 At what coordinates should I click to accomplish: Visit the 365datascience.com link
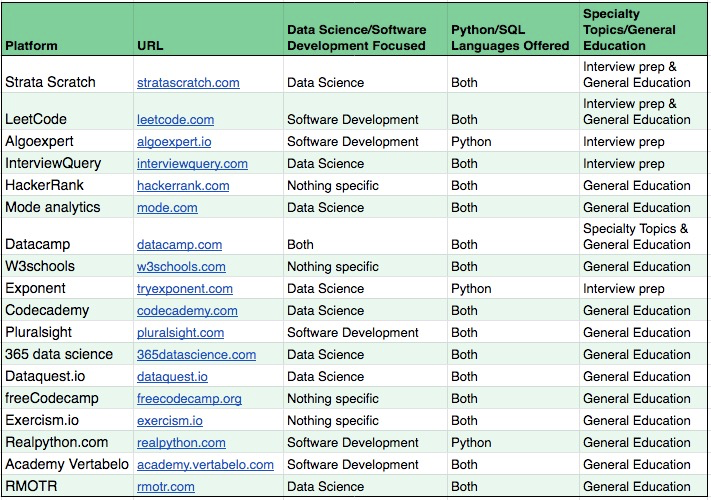pos(196,355)
